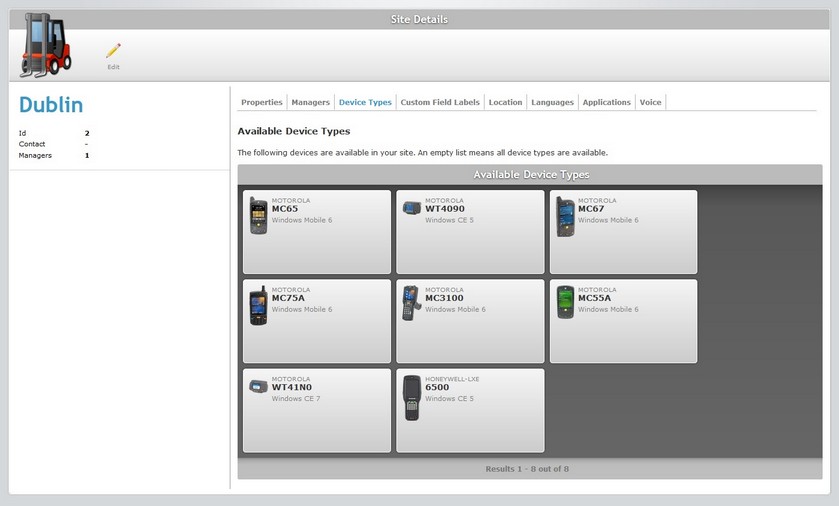Click the Available Device Types section heading
The image size is (839, 506).
(x=294, y=131)
